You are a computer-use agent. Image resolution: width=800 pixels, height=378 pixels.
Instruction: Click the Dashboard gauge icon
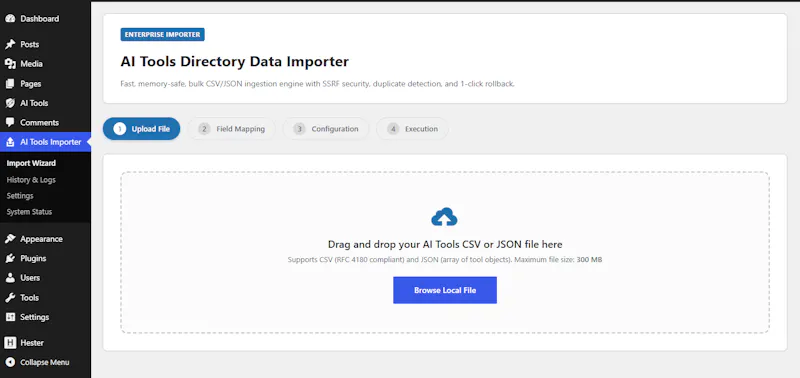[10, 19]
